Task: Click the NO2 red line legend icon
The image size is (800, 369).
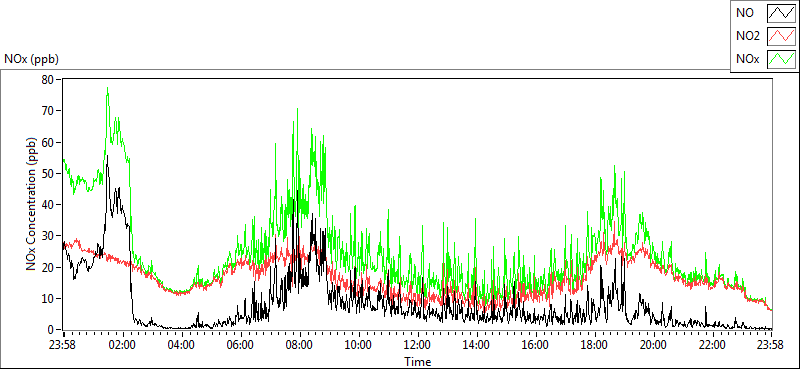Action: 781,36
